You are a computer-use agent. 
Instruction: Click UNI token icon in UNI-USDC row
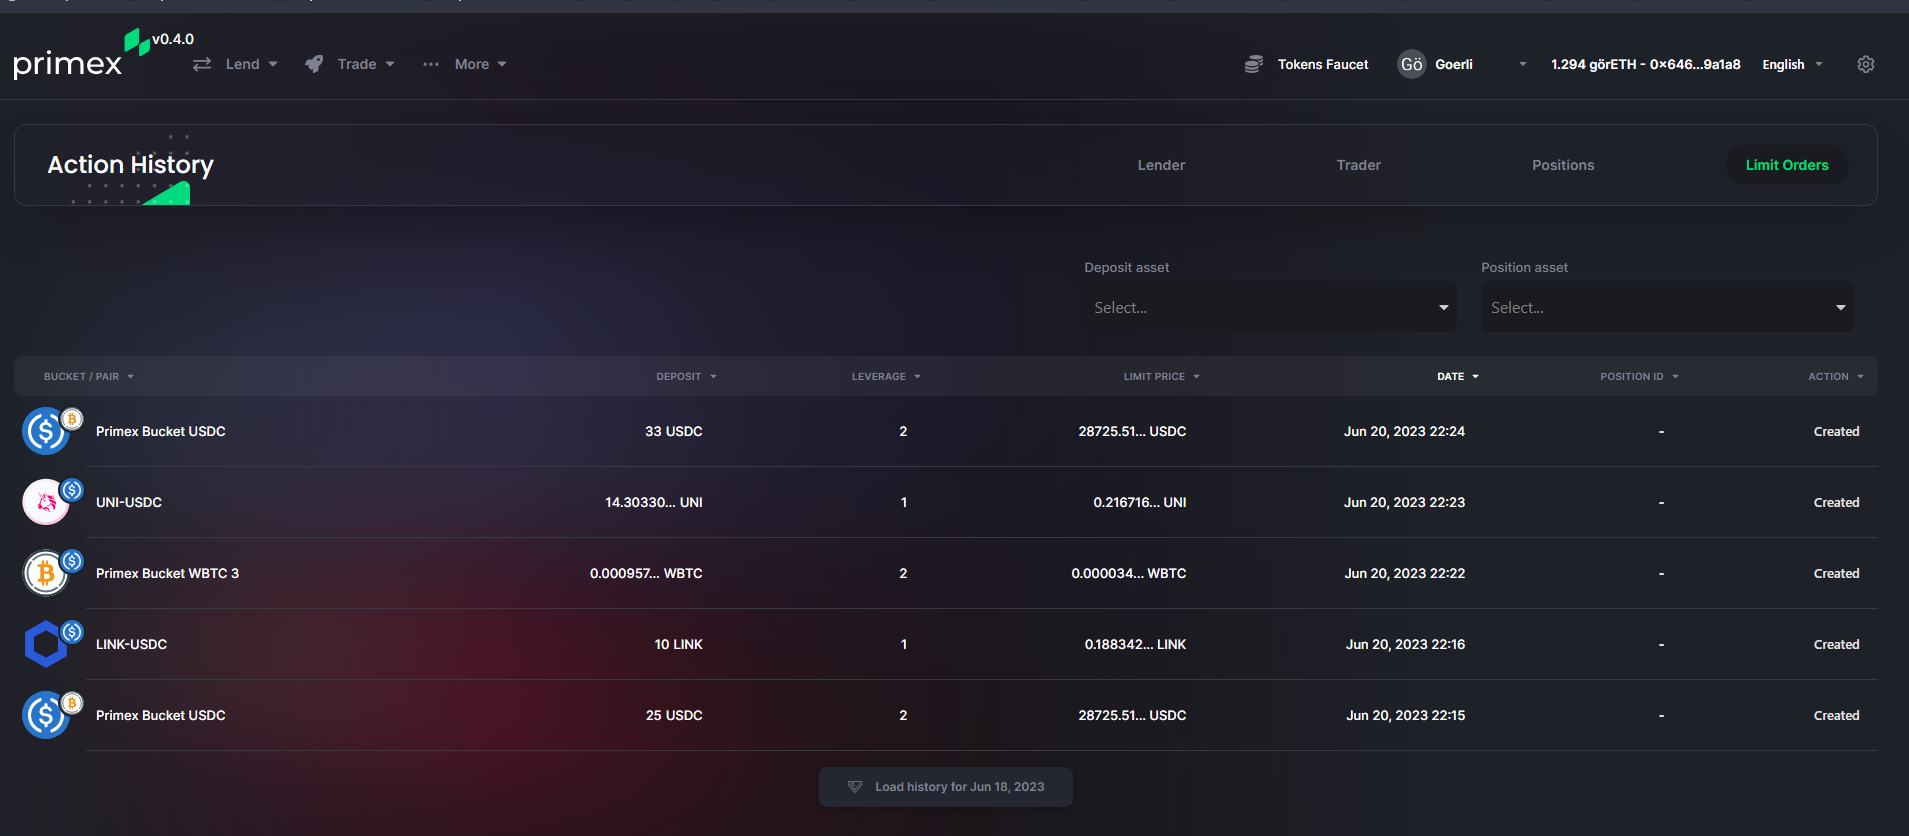pyautogui.click(x=46, y=502)
